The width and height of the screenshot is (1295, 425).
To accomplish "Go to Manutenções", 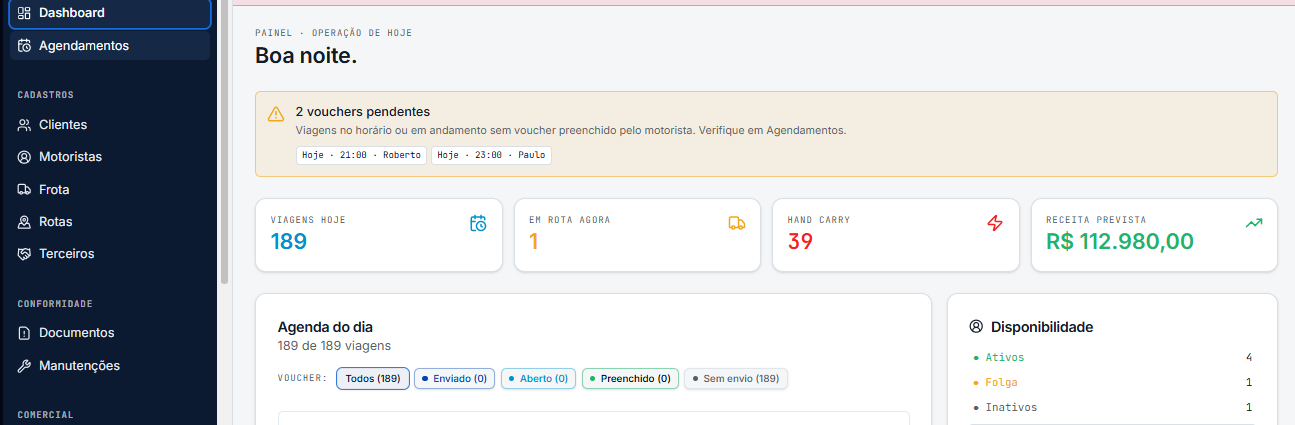I will [x=110, y=365].
